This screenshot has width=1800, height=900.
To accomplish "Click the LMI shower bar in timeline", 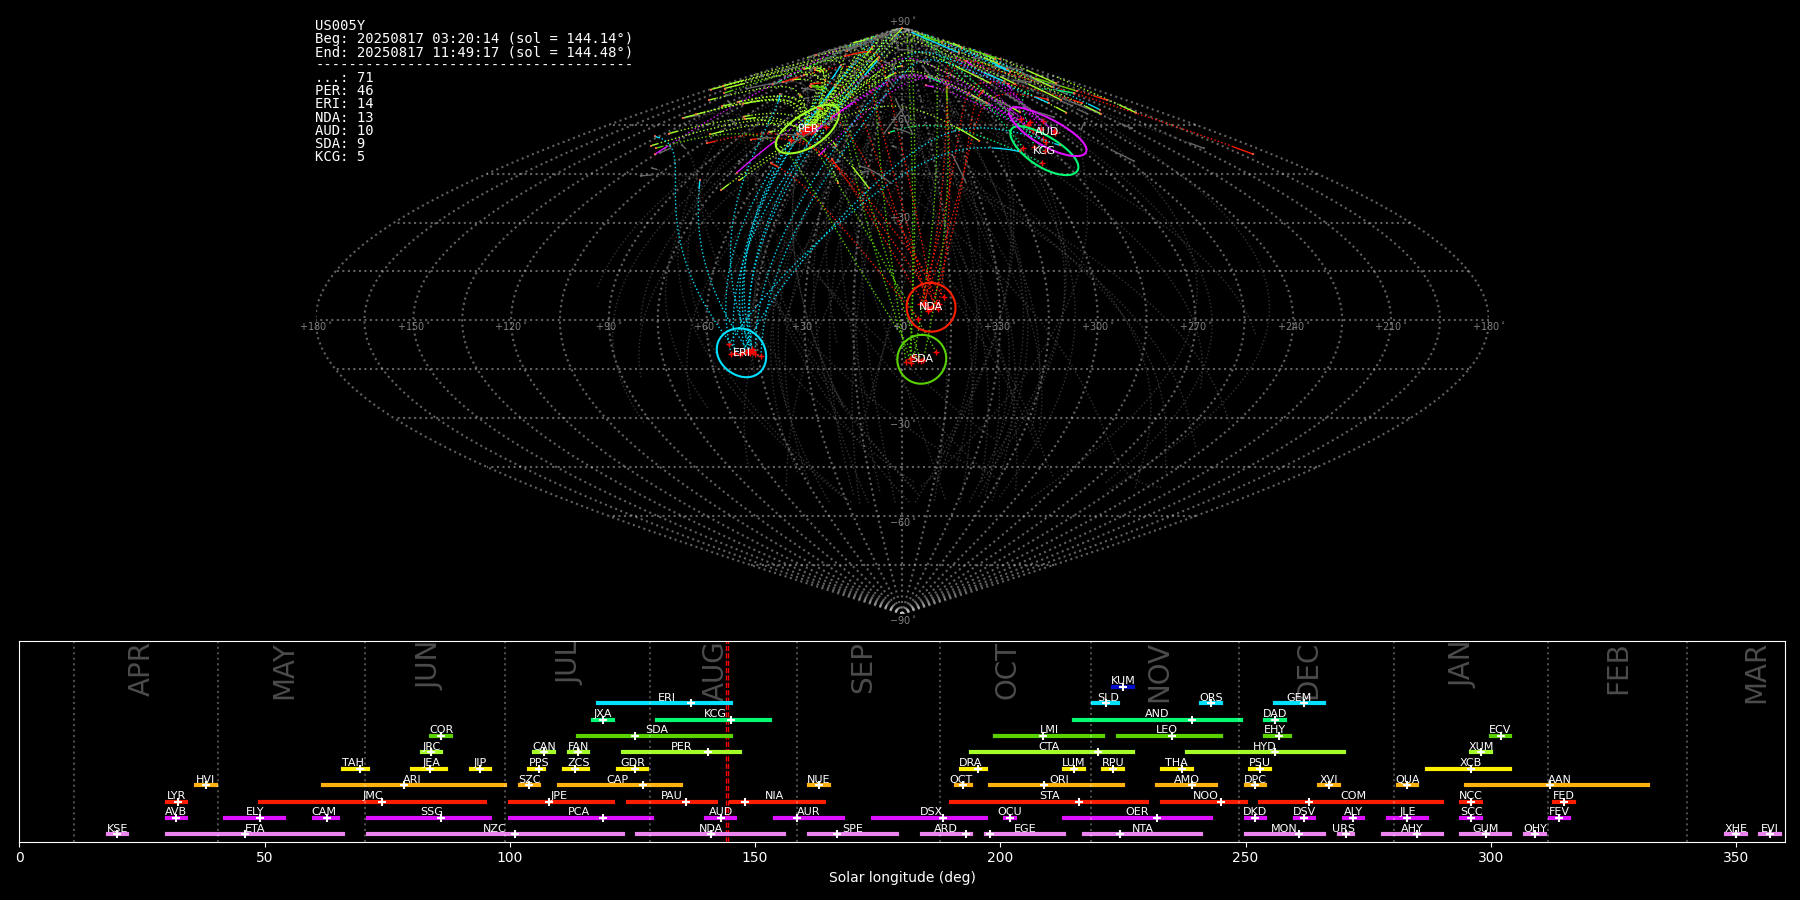I will (x=1049, y=736).
